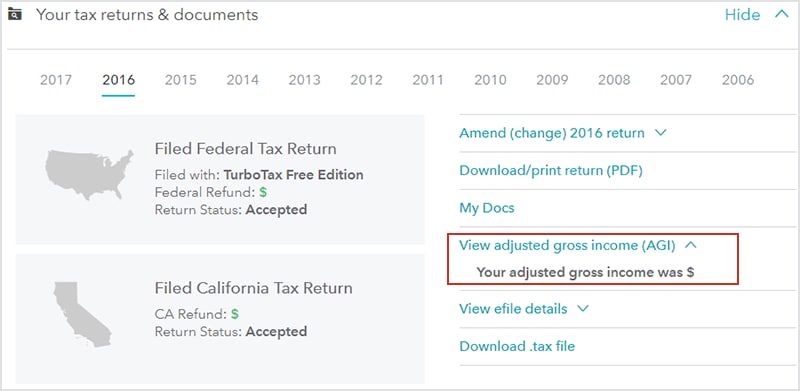This screenshot has height=391, width=800.
Task: Click the Hide link text
Action: click(x=742, y=15)
